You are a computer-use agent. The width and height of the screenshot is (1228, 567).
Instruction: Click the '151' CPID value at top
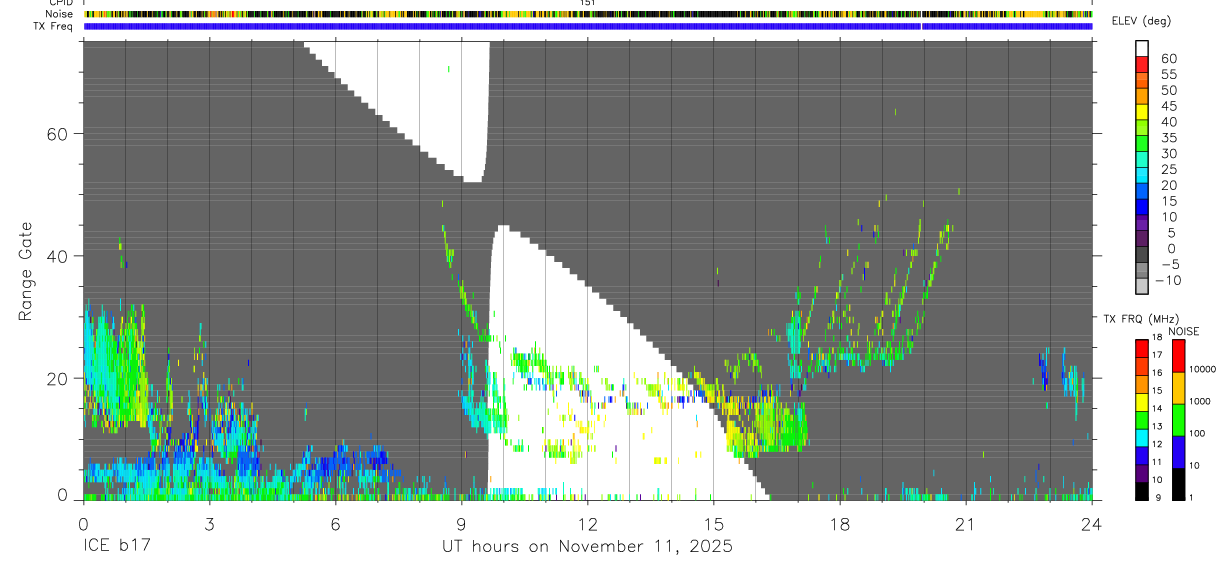tap(588, 3)
